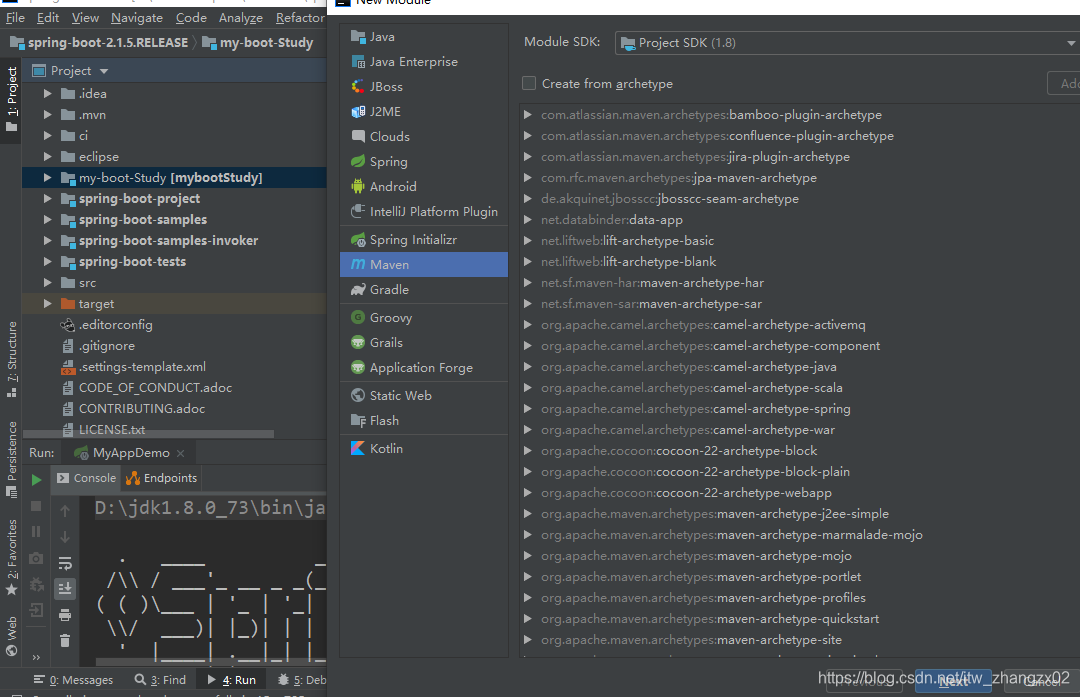The height and width of the screenshot is (697, 1080).
Task: Toggle scroll to end of console
Action: pyautogui.click(x=65, y=588)
